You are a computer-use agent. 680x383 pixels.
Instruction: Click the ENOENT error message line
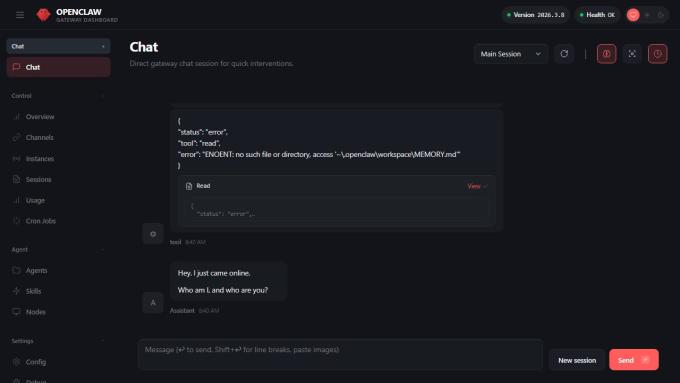tap(319, 154)
